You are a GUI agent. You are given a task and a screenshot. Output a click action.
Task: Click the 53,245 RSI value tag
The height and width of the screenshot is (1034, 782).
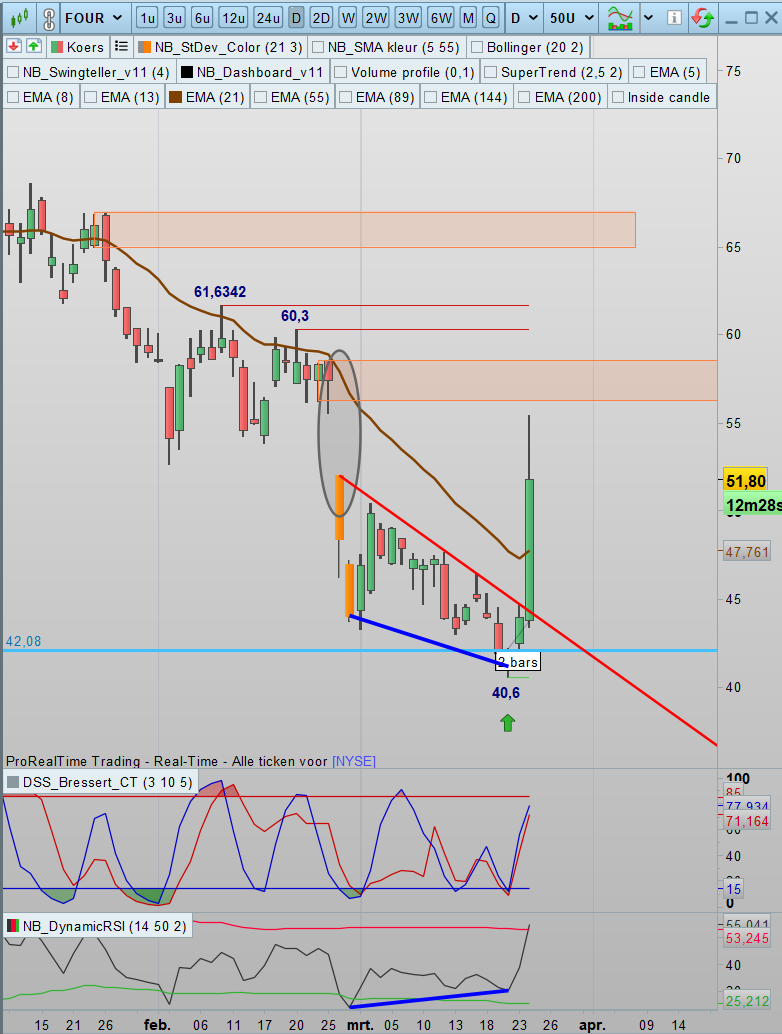(747, 938)
